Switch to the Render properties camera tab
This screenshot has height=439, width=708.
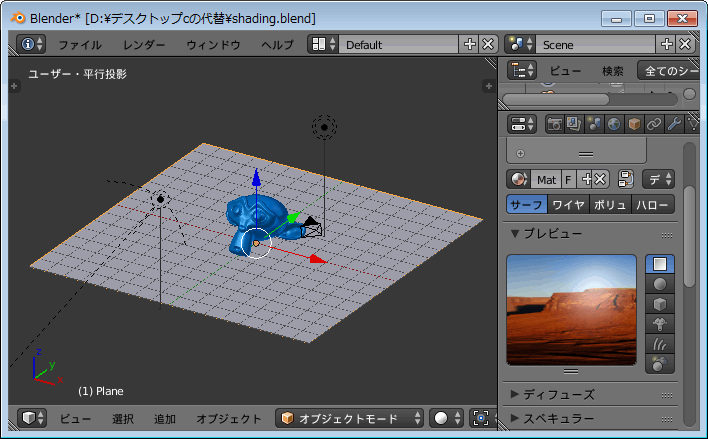click(x=554, y=124)
